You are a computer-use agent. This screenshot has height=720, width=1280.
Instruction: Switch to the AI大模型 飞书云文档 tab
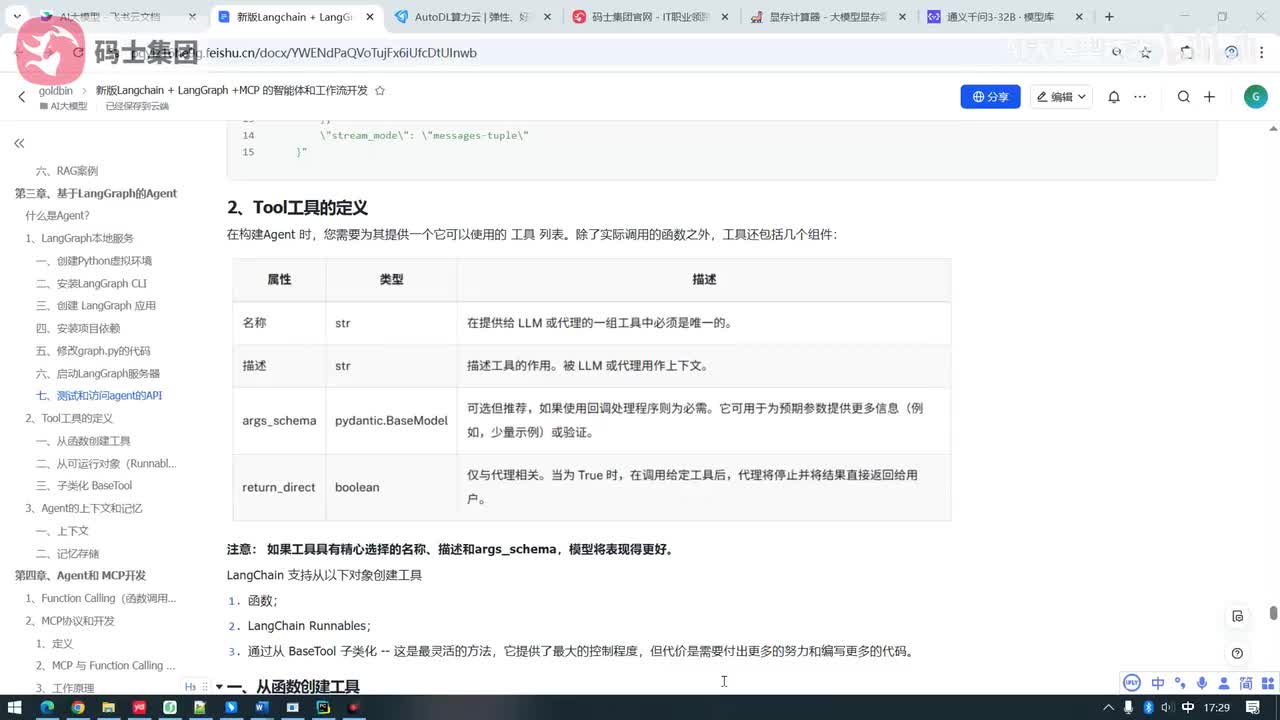point(121,17)
